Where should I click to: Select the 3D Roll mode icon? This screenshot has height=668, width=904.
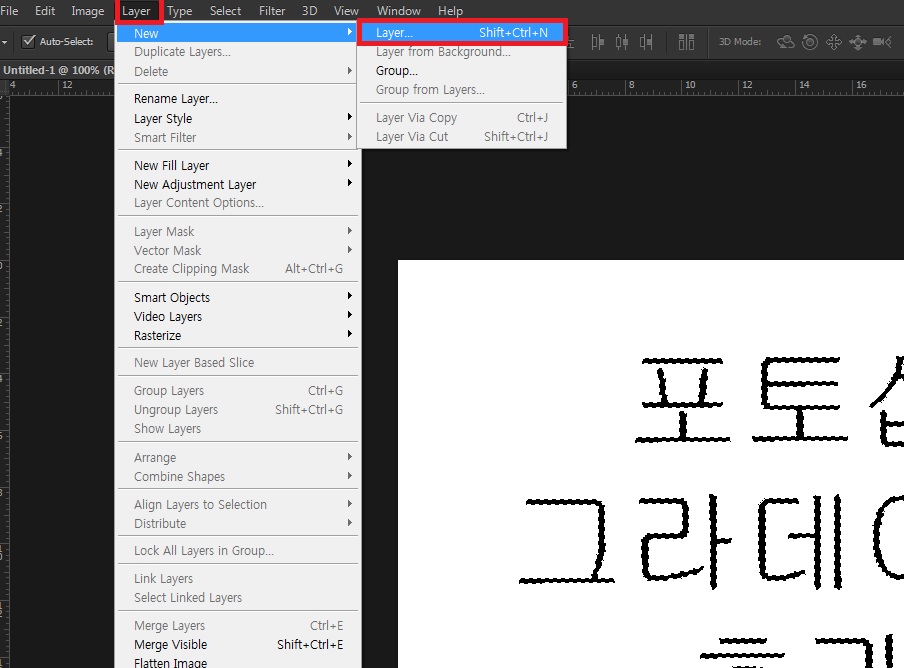pos(810,42)
